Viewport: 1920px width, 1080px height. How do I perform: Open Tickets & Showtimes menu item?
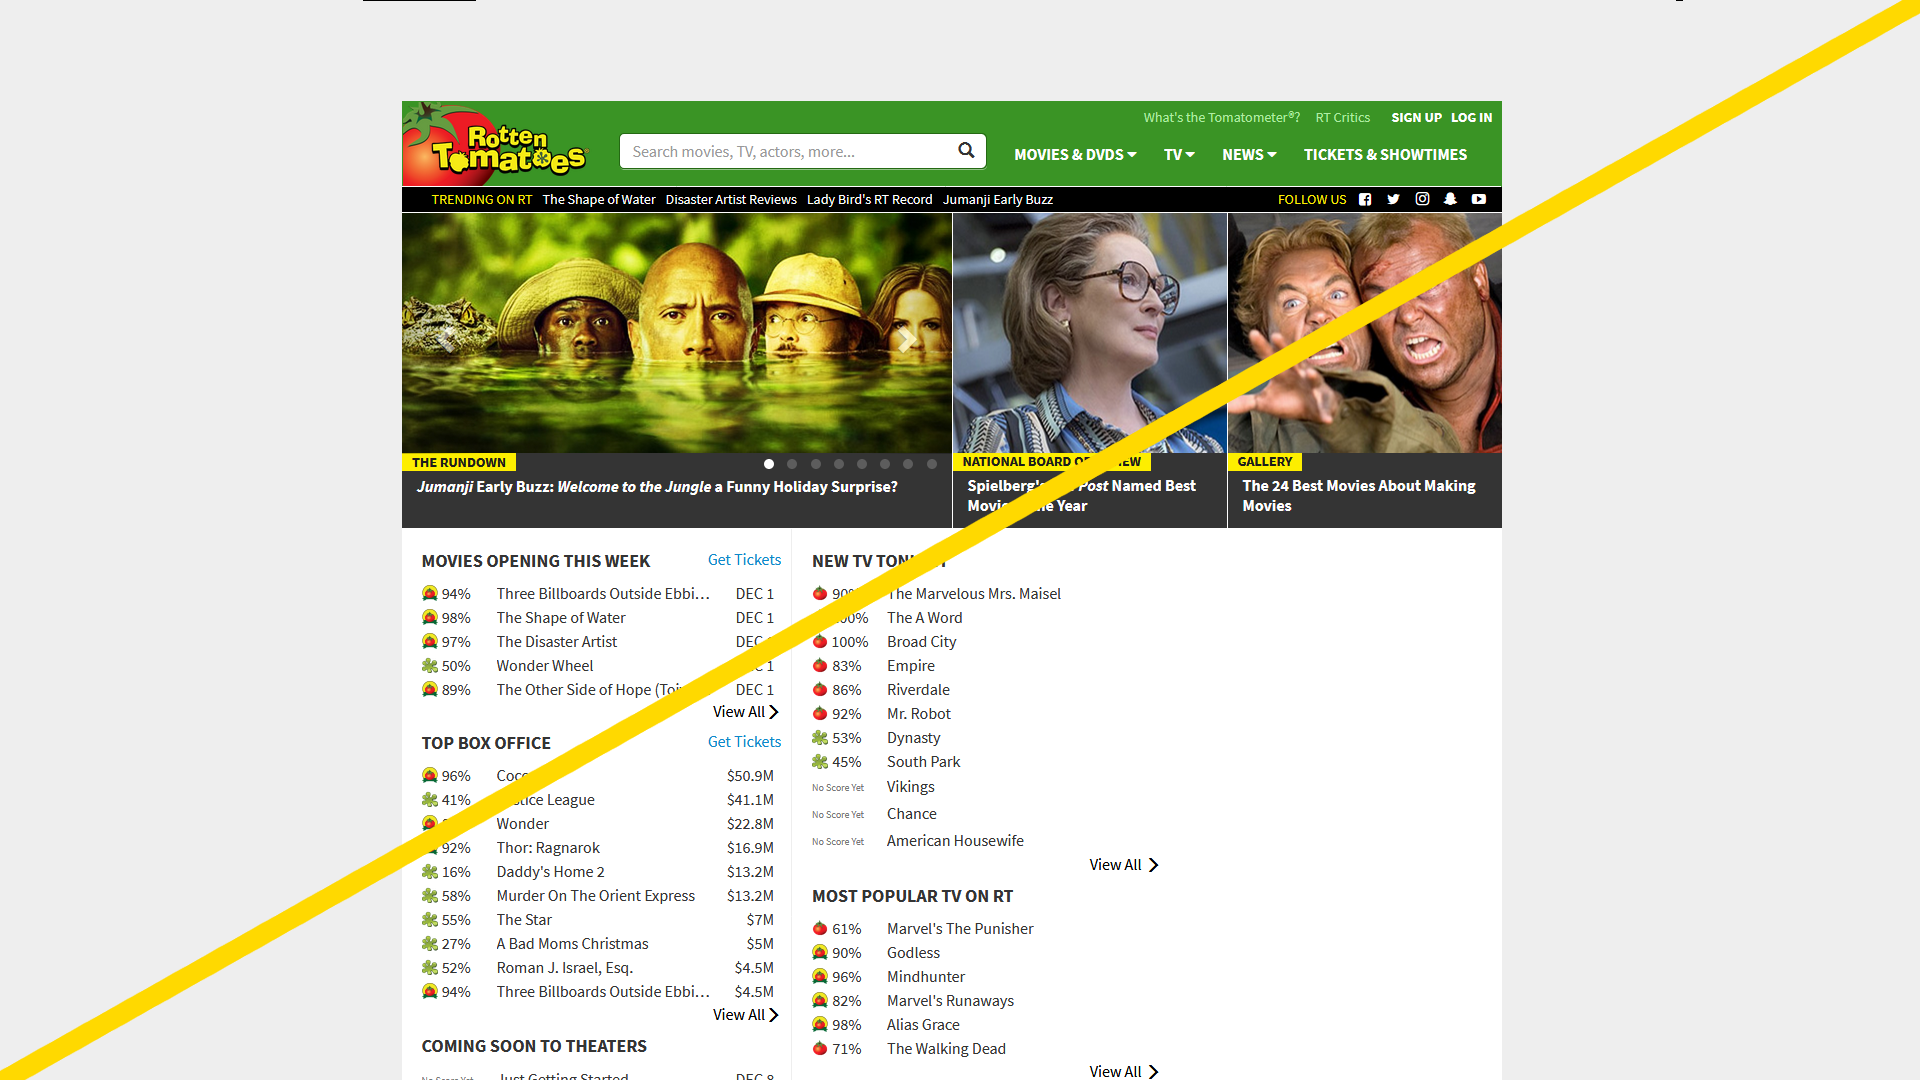pyautogui.click(x=1385, y=155)
